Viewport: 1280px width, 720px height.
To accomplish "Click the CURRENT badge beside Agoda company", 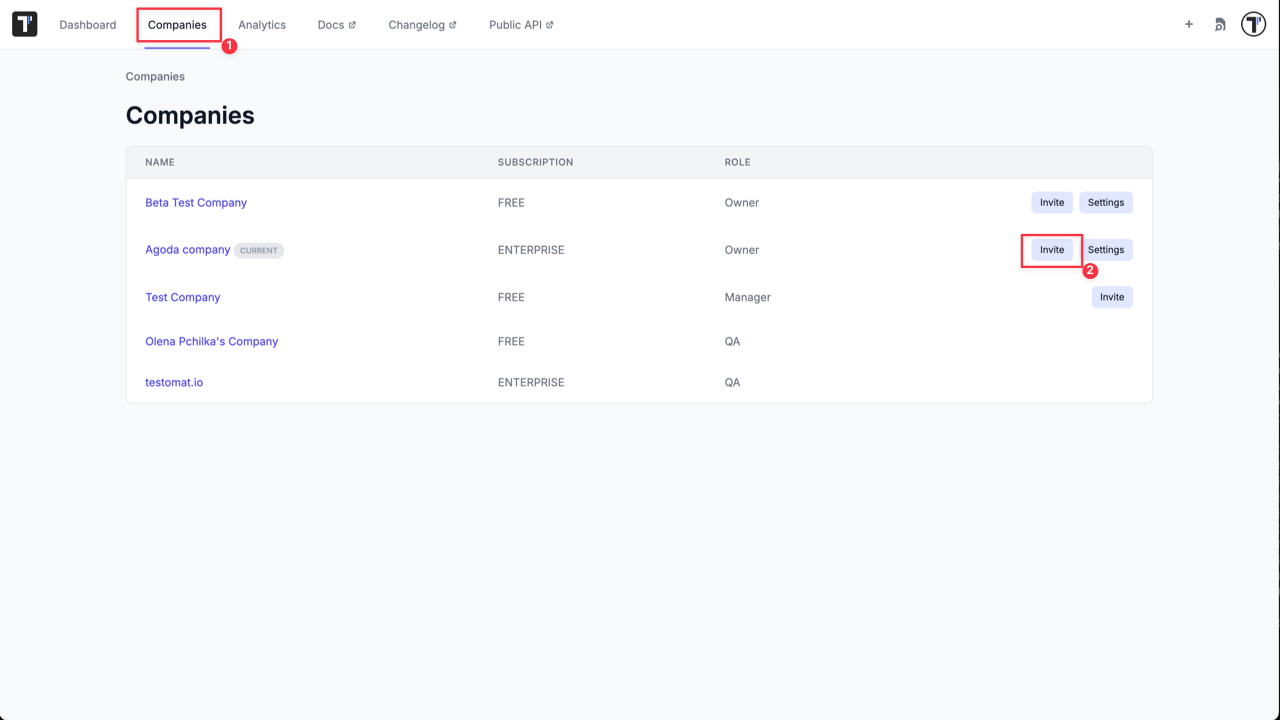I will click(x=258, y=250).
